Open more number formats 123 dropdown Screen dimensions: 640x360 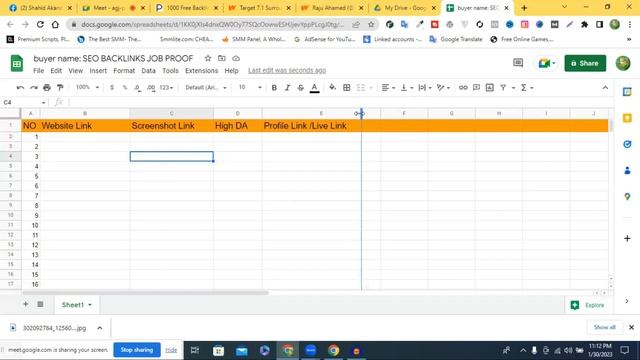click(x=166, y=87)
